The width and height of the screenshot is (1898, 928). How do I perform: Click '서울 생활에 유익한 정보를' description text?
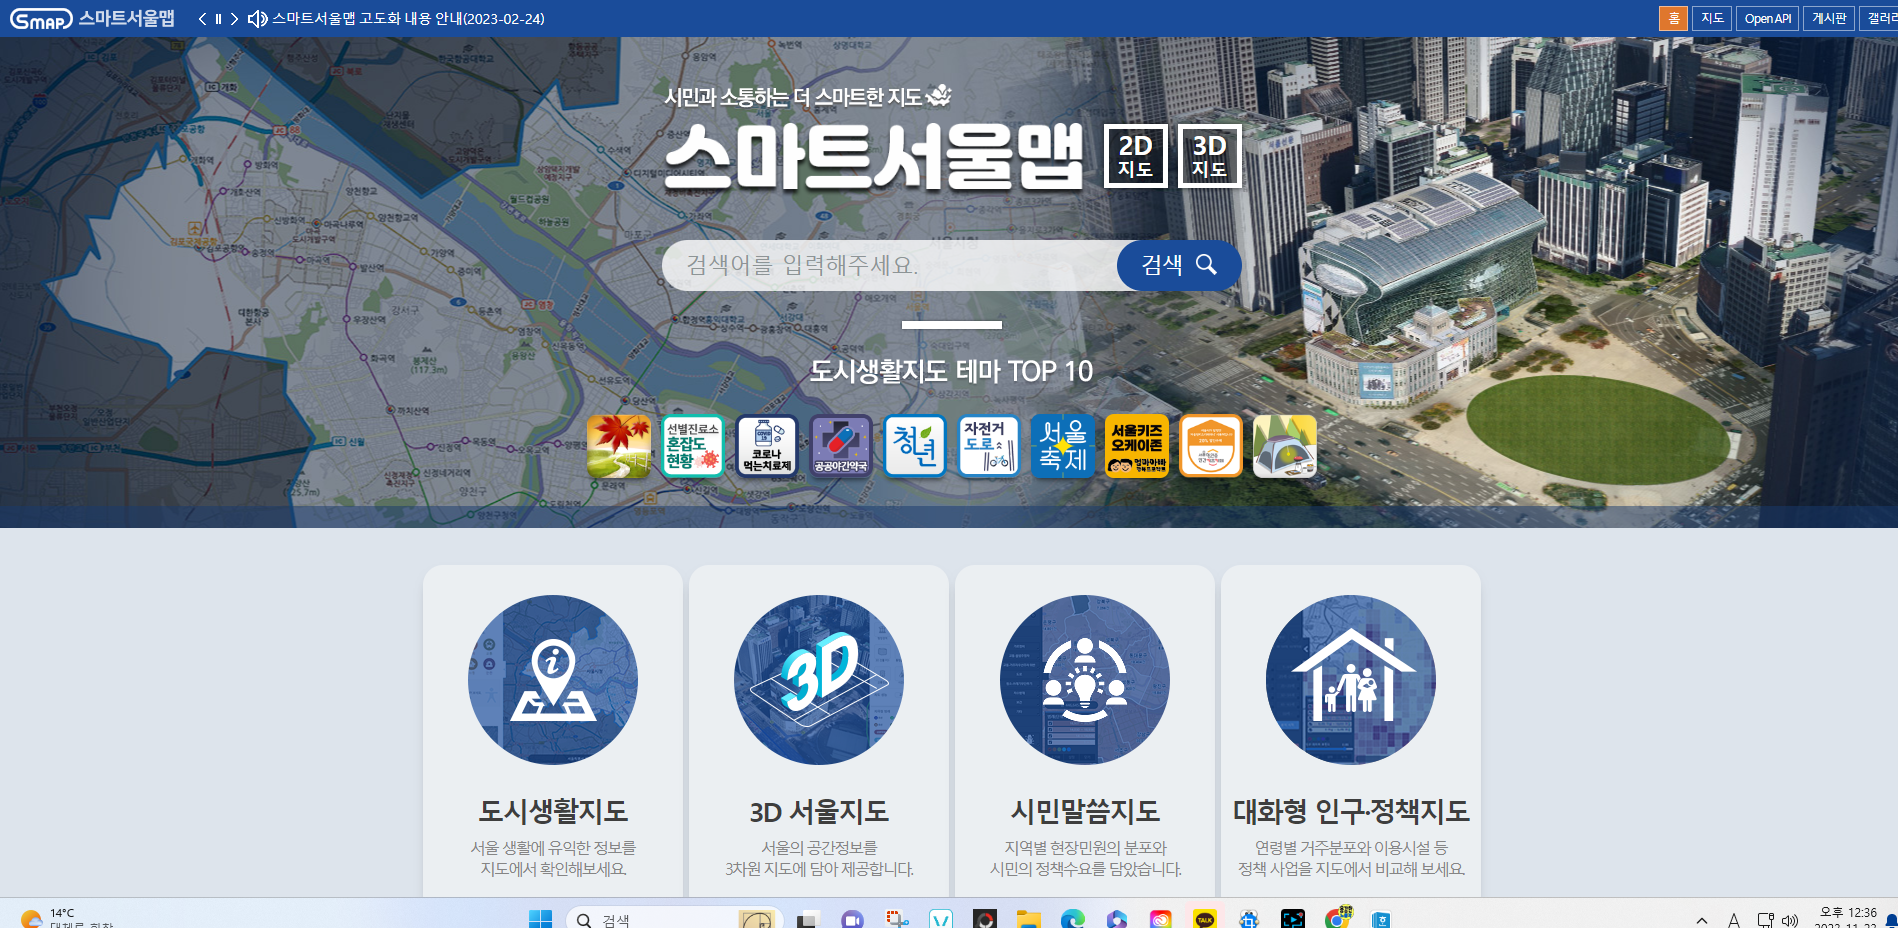tap(553, 847)
